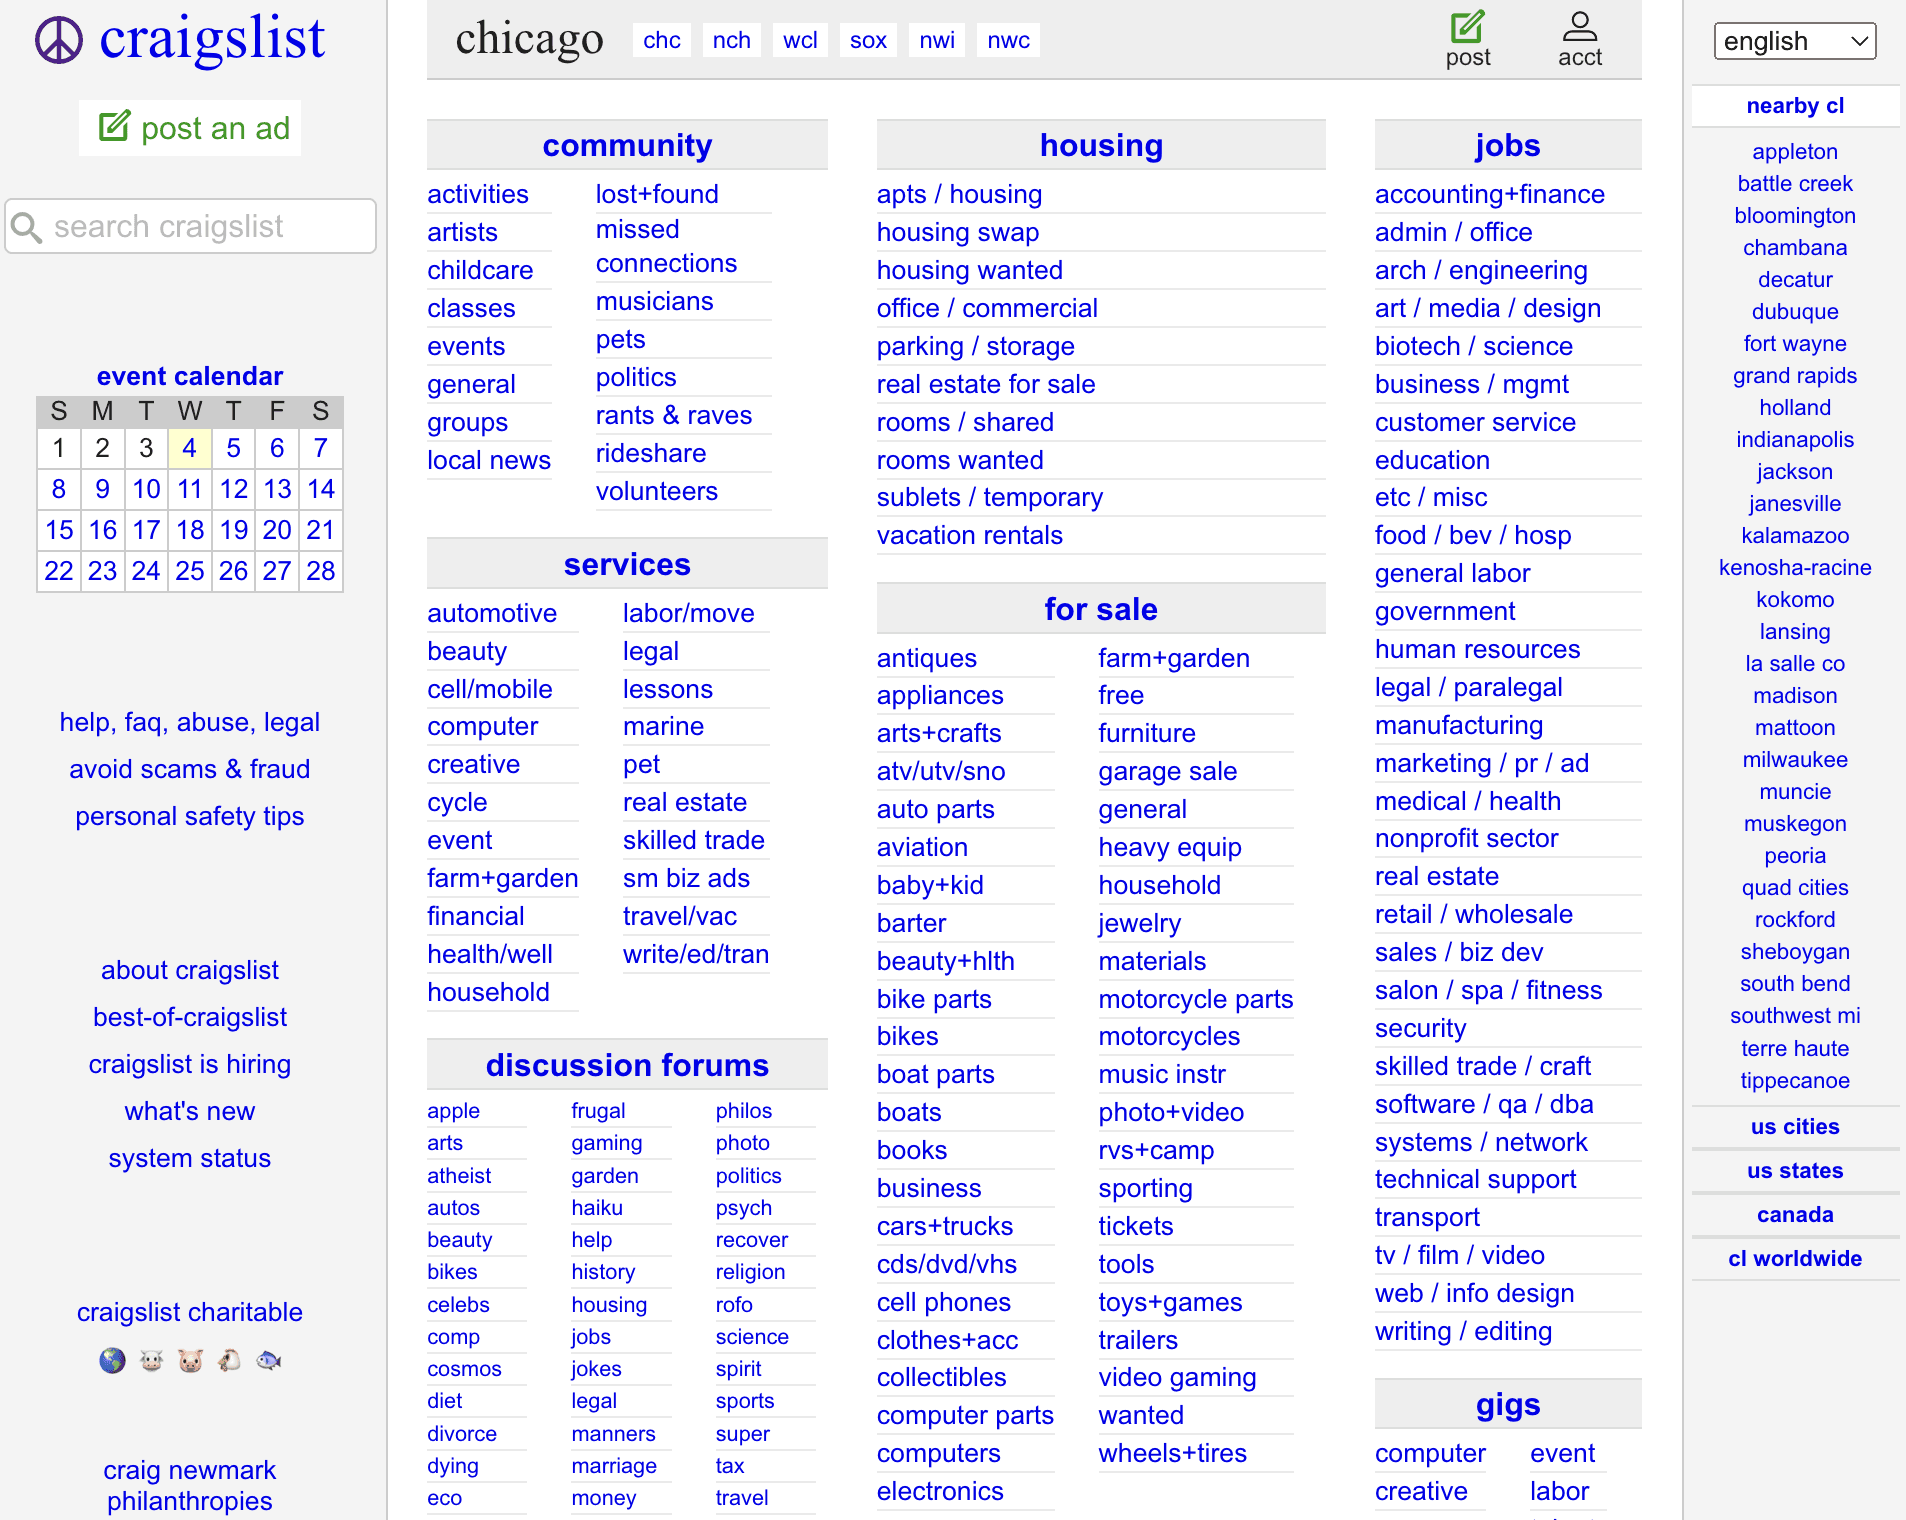Image resolution: width=1906 pixels, height=1520 pixels.
Task: Select day 4 in event calendar
Action: (x=189, y=448)
